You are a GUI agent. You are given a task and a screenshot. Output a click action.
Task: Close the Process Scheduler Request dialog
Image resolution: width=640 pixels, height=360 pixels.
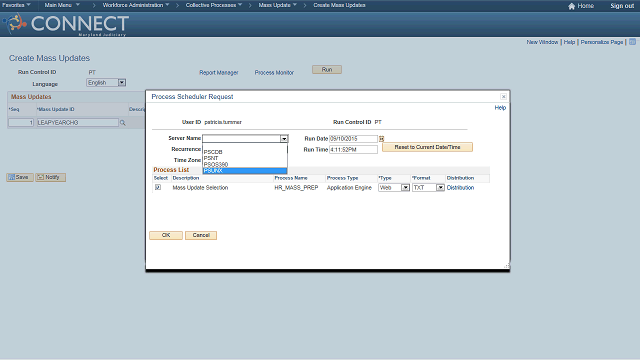click(x=503, y=97)
